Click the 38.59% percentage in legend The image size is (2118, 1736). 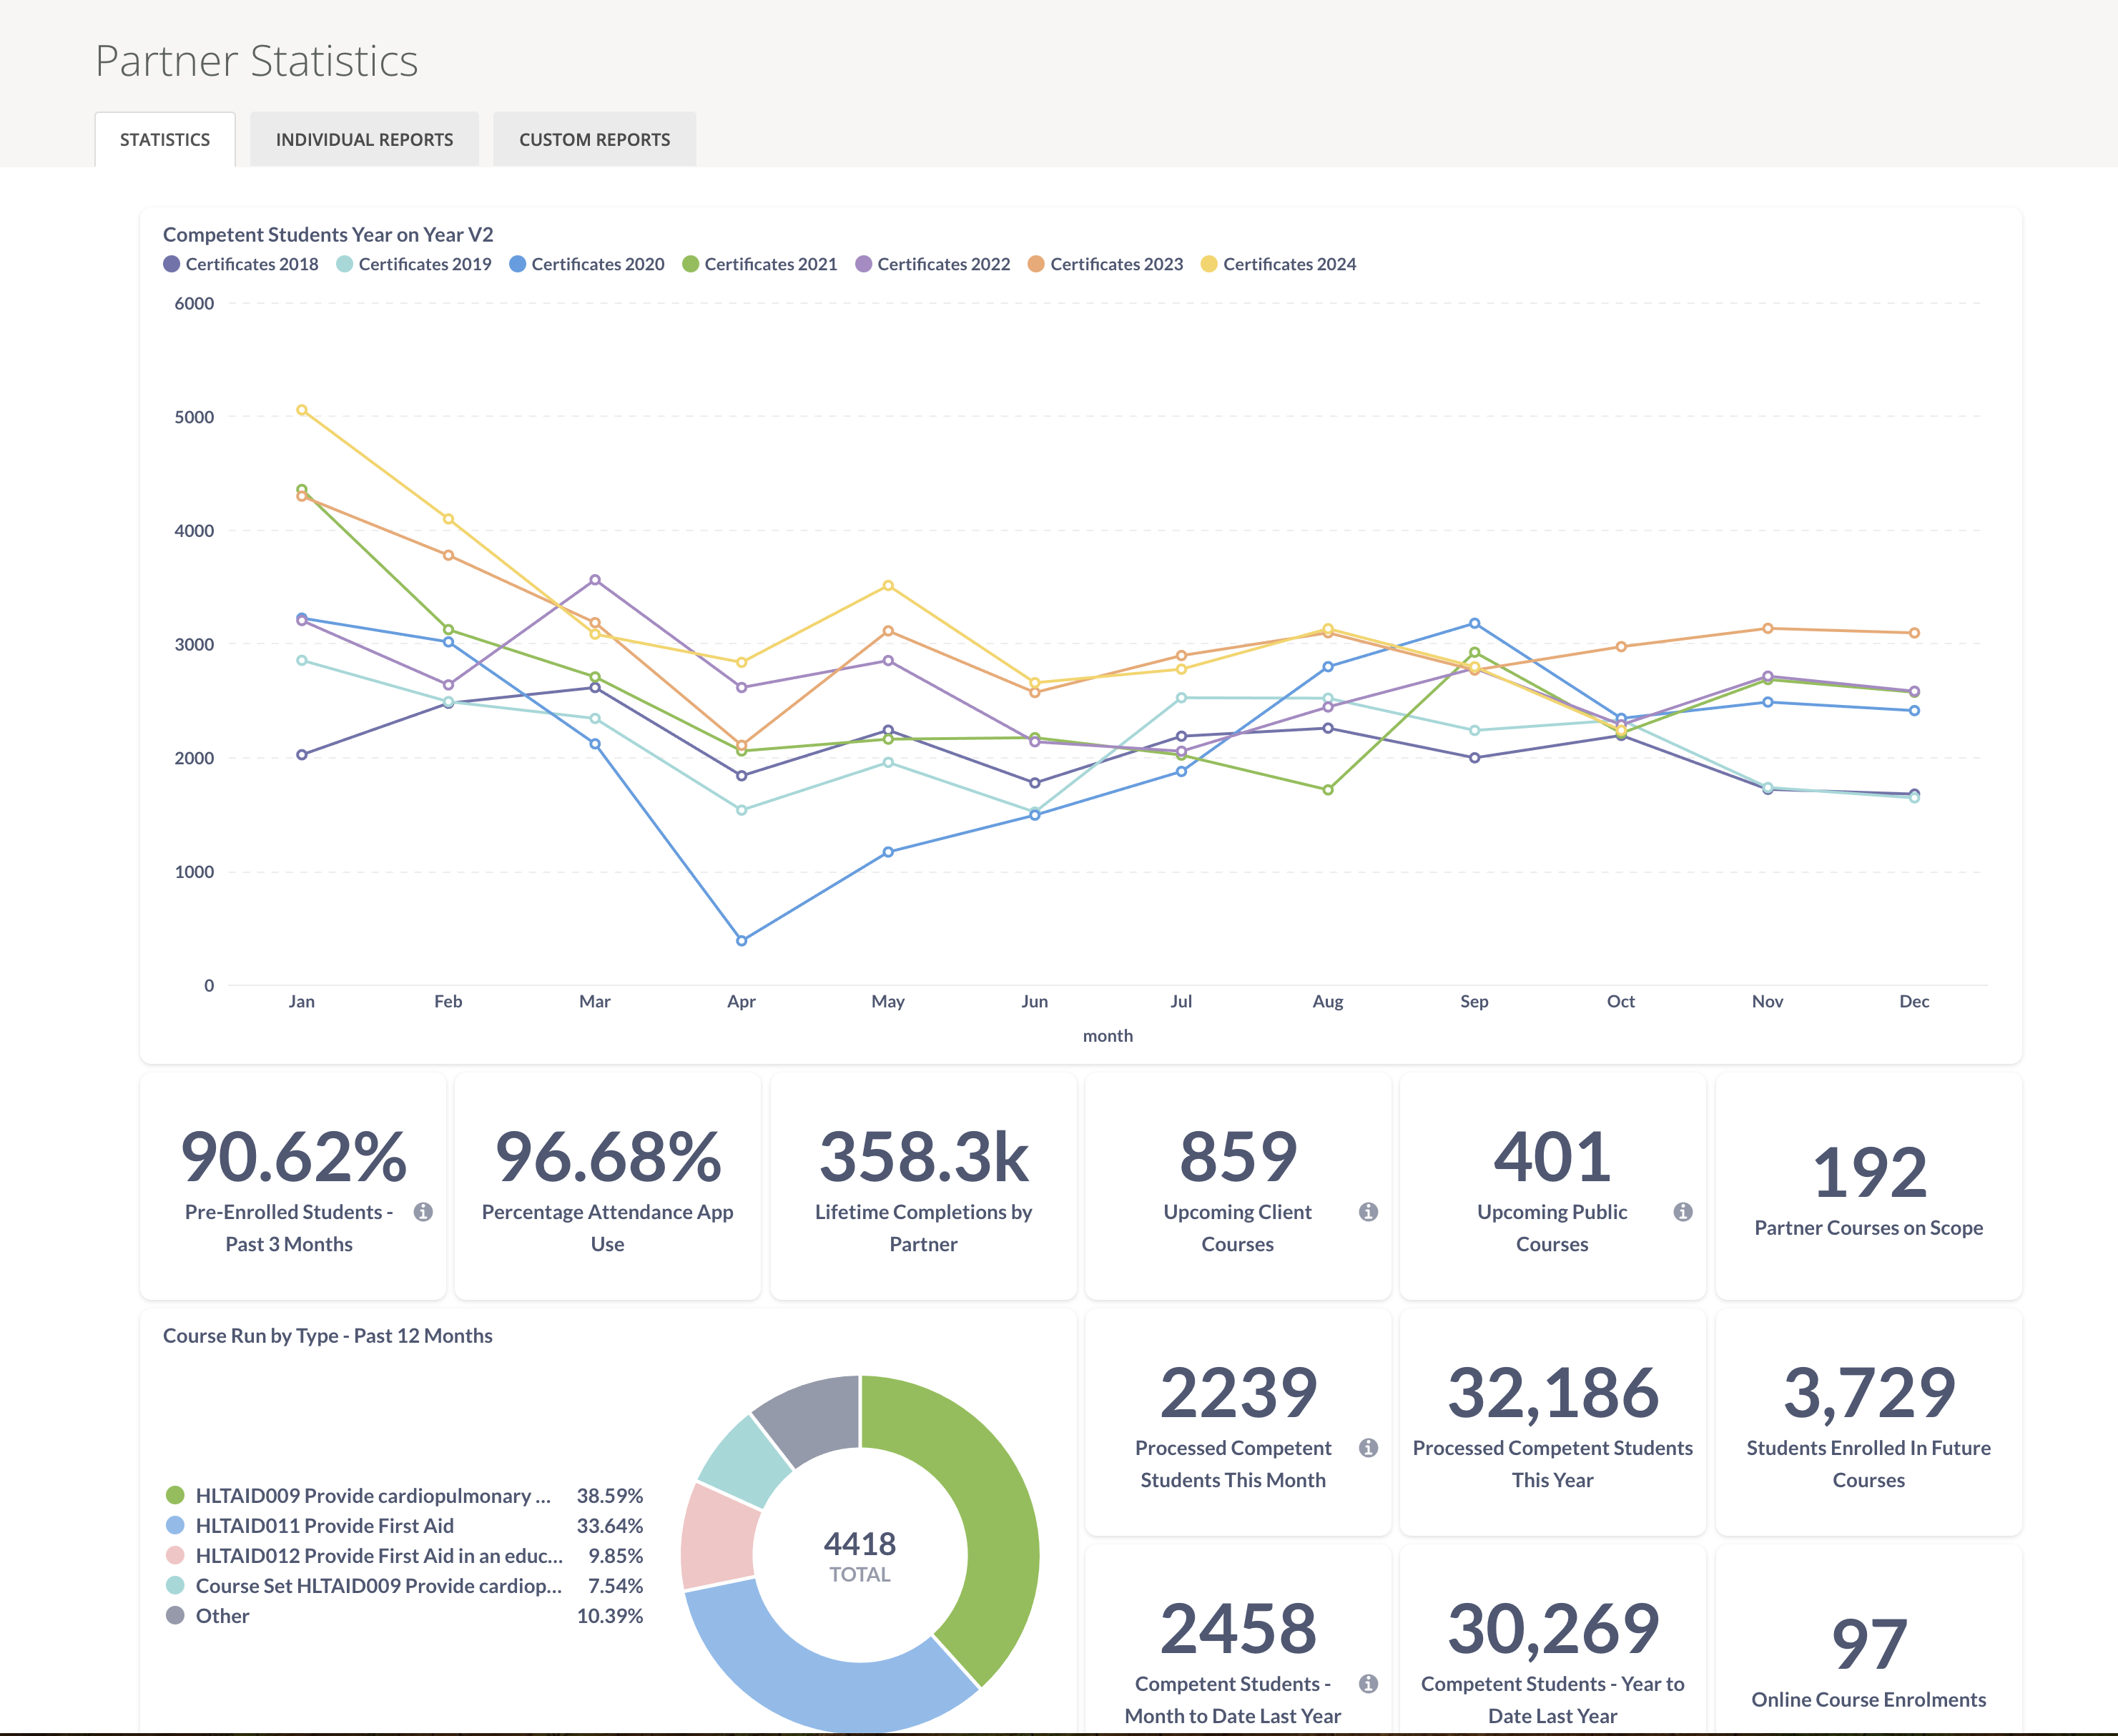[610, 1496]
